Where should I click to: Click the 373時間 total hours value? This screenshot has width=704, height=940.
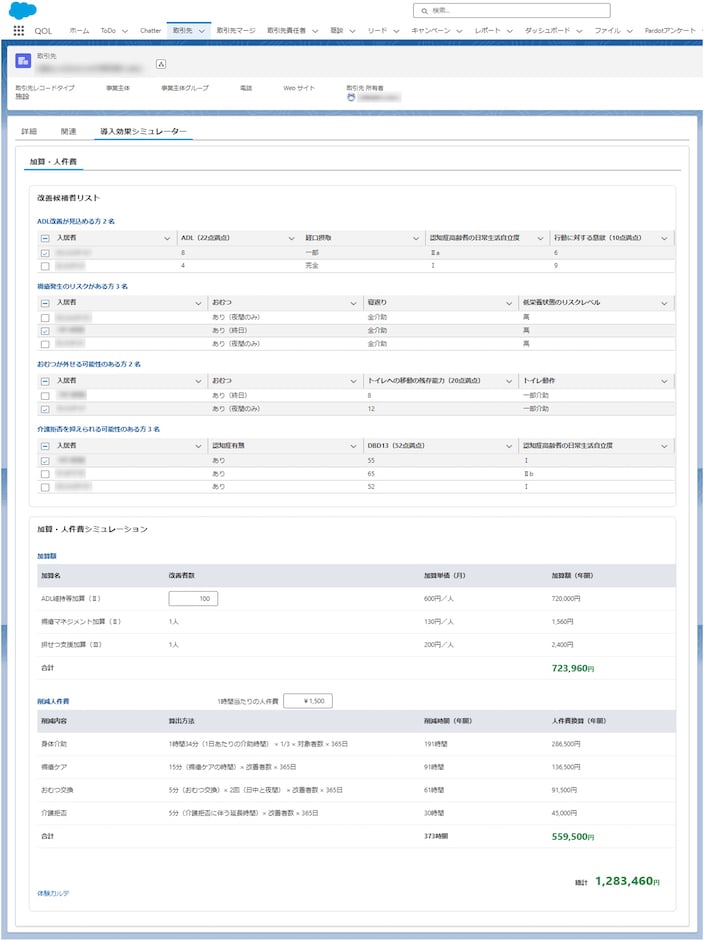point(436,836)
